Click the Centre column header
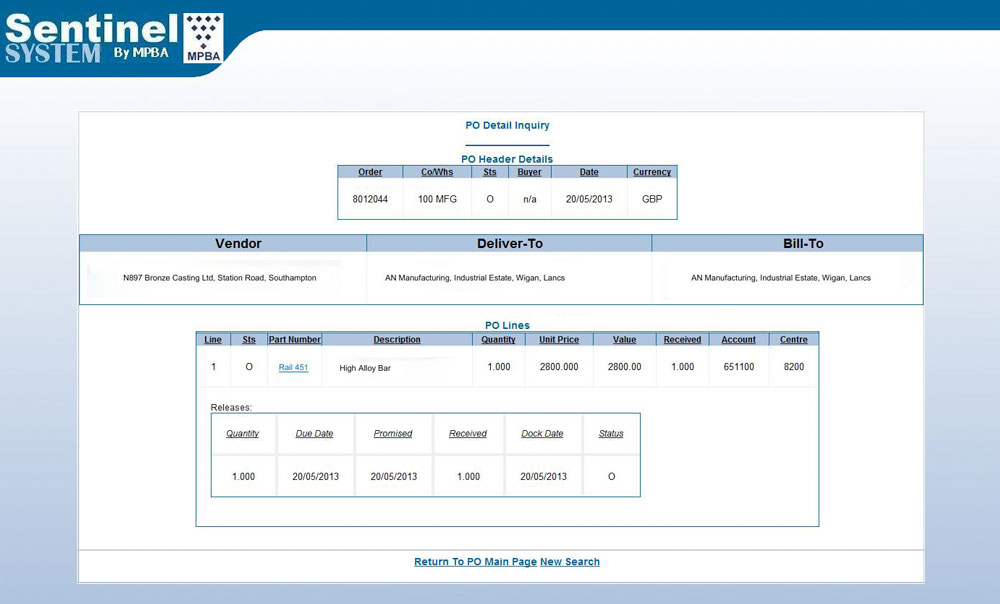This screenshot has height=604, width=1000. point(794,340)
